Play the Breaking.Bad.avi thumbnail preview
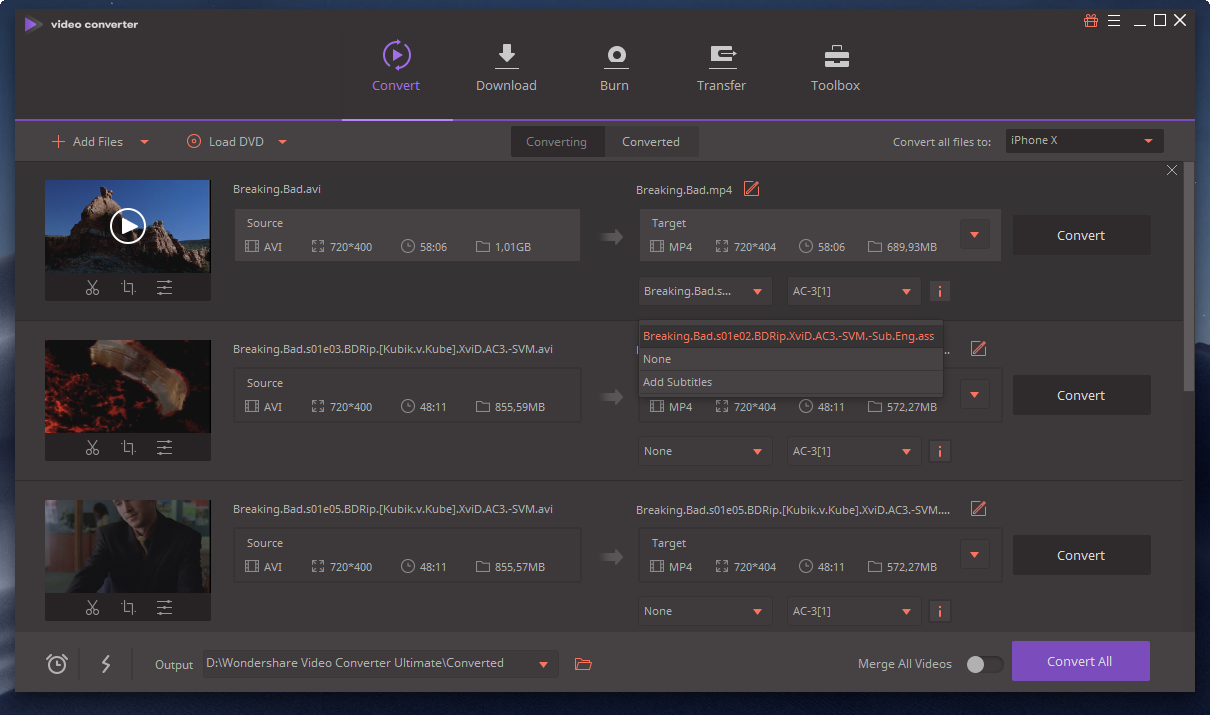Screen dimensions: 1210x715 click(127, 226)
